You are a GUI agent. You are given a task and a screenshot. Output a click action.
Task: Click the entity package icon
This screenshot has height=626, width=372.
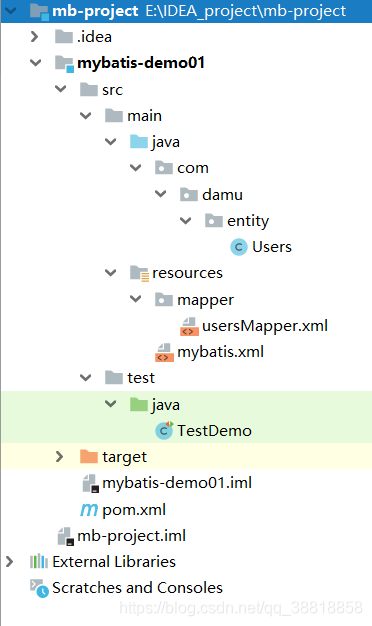coord(214,220)
